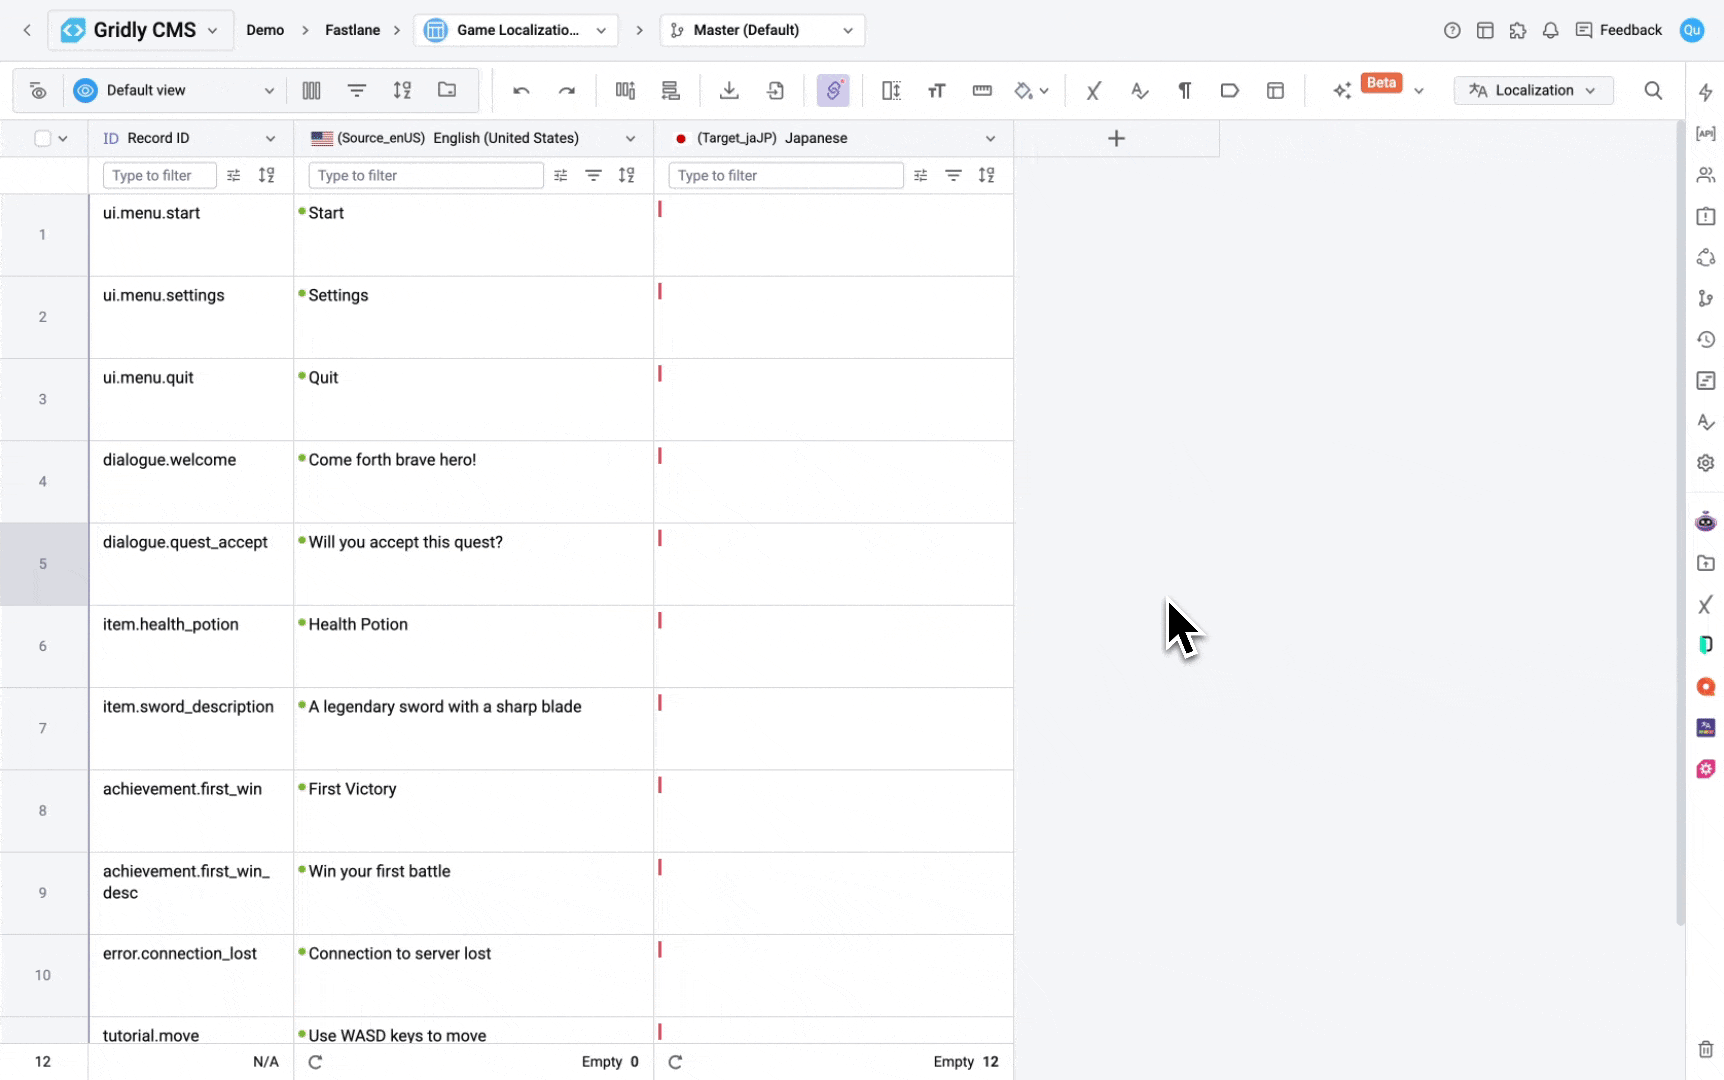Open the history clock icon in sidebar
1724x1080 pixels.
coord(1705,340)
